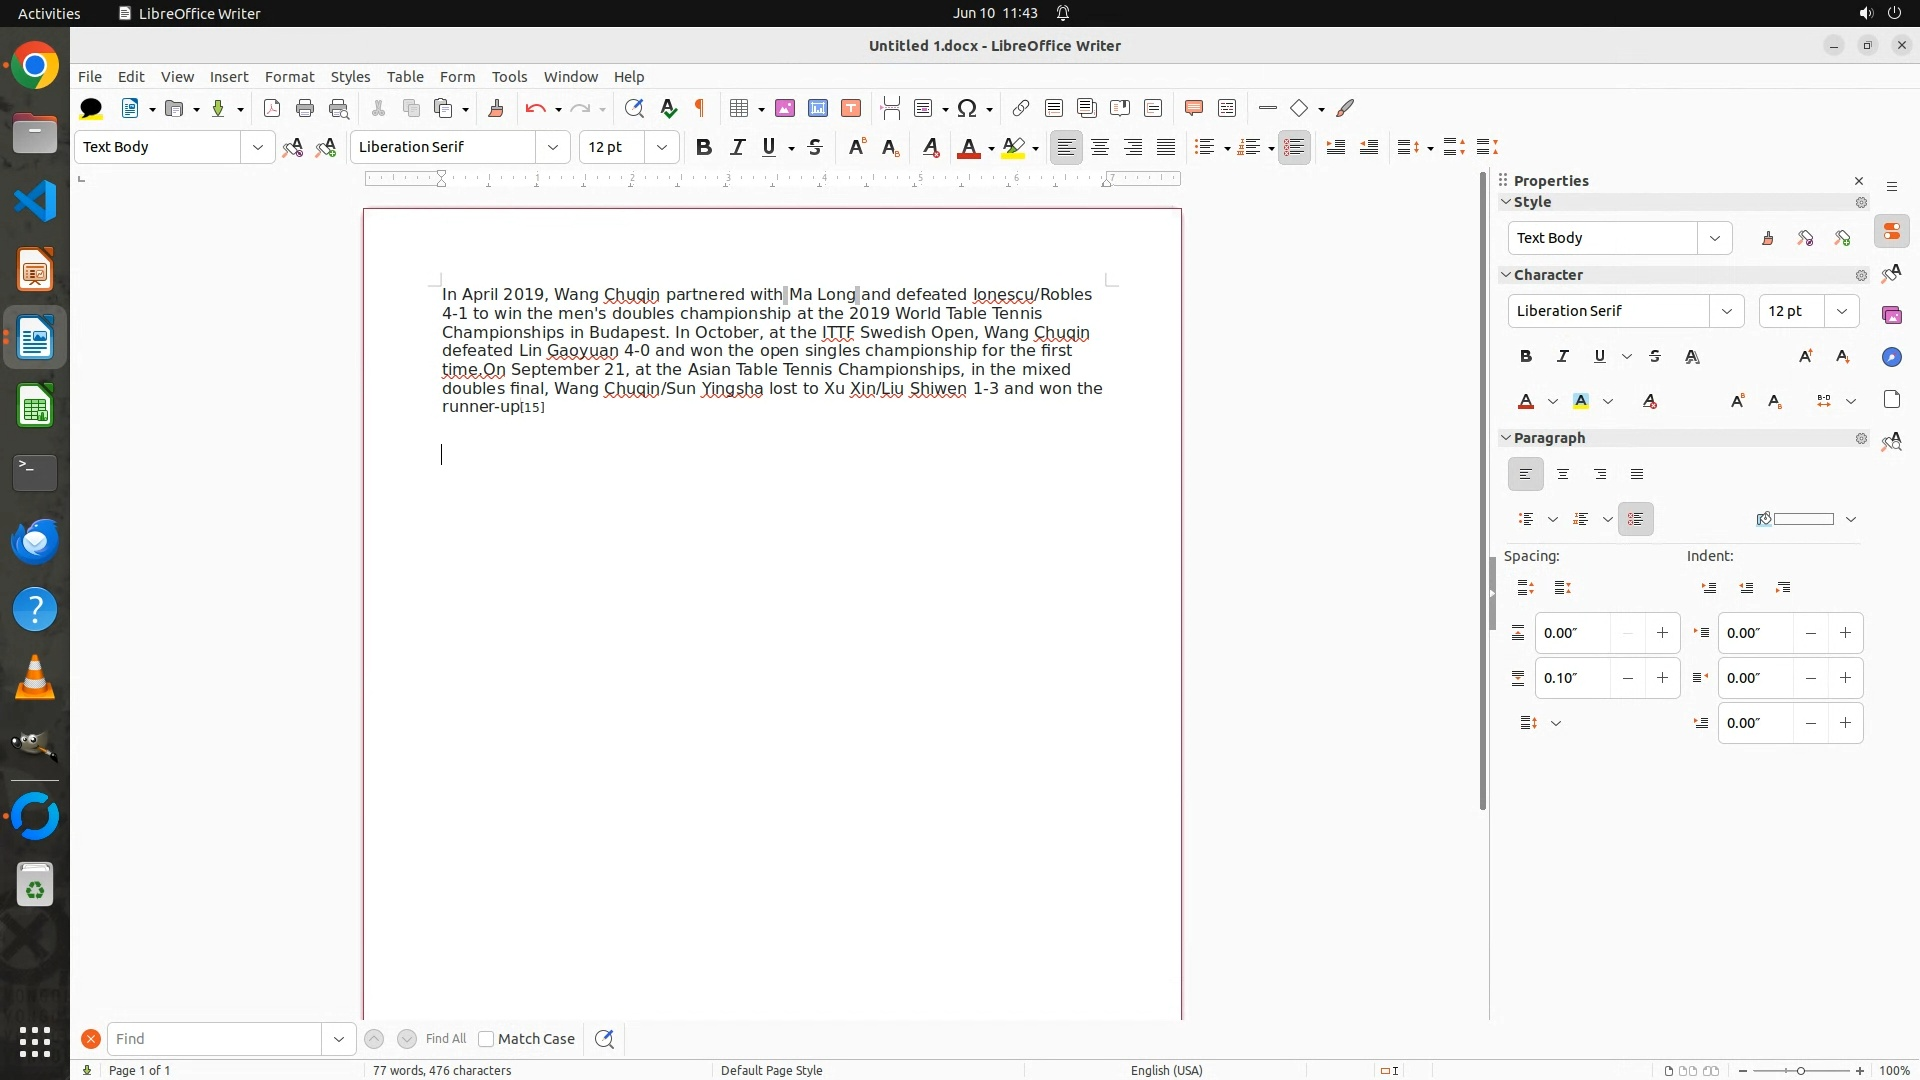
Task: Click into the Find text field
Action: coord(214,1039)
